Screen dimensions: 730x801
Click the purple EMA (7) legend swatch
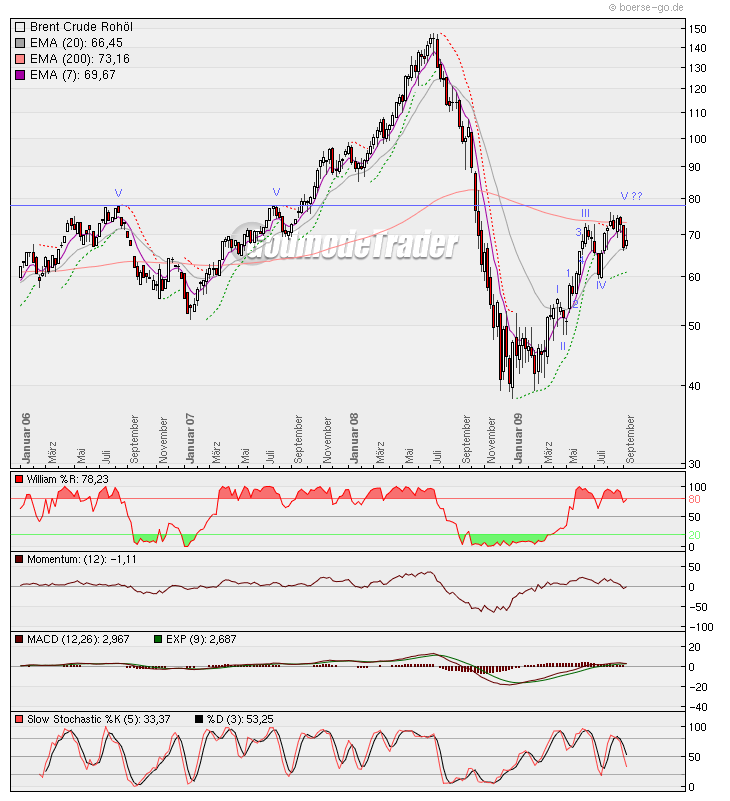[20, 75]
